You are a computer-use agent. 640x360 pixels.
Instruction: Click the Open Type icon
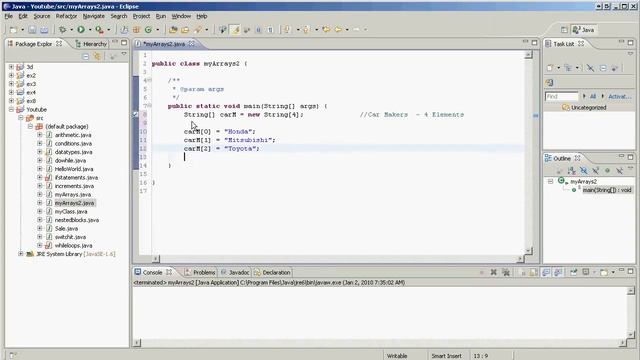(x=173, y=30)
